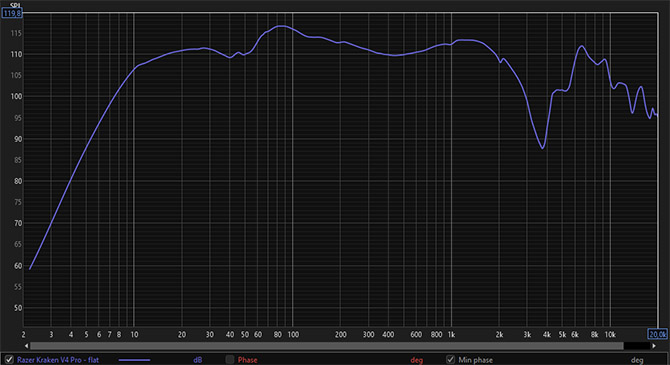This screenshot has height=365, width=670.
Task: Click the right scroll arrow of the horizontal scrollbar
Action: point(654,346)
